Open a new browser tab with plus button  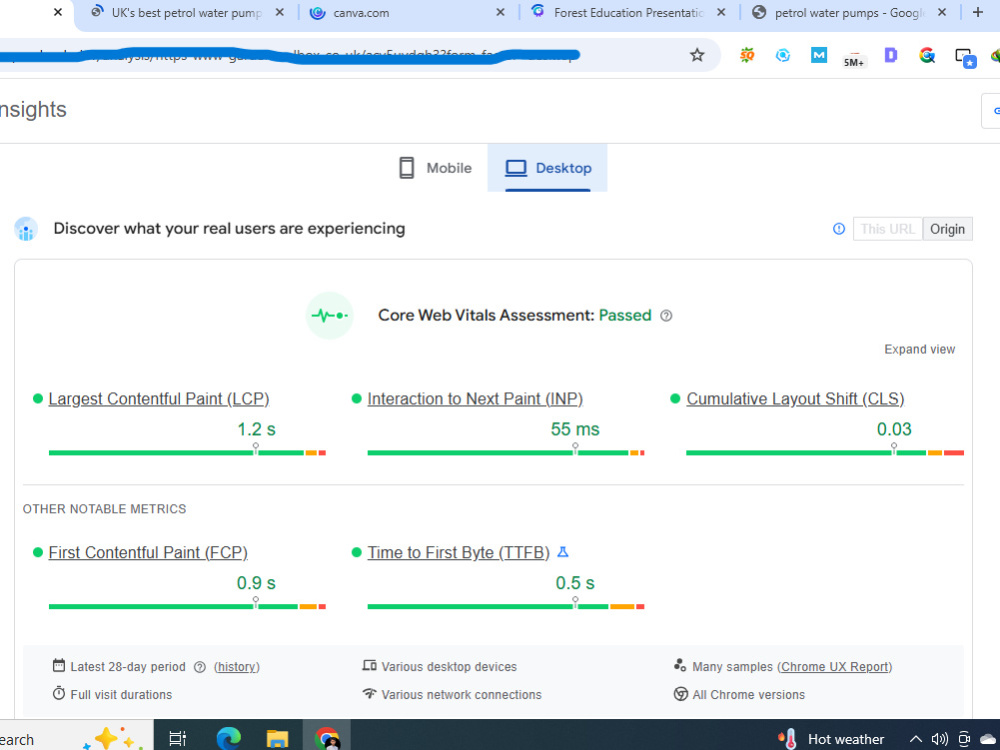(978, 12)
